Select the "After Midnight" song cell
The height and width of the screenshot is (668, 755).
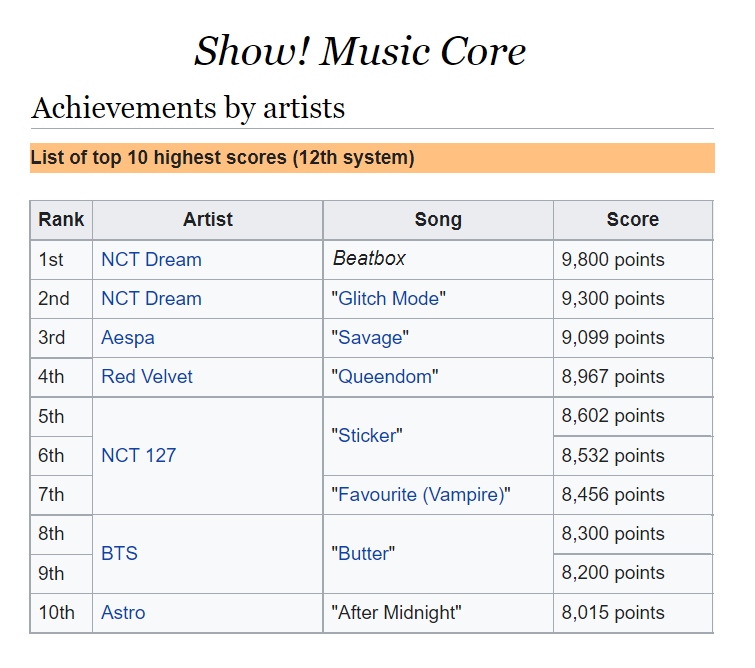438,613
